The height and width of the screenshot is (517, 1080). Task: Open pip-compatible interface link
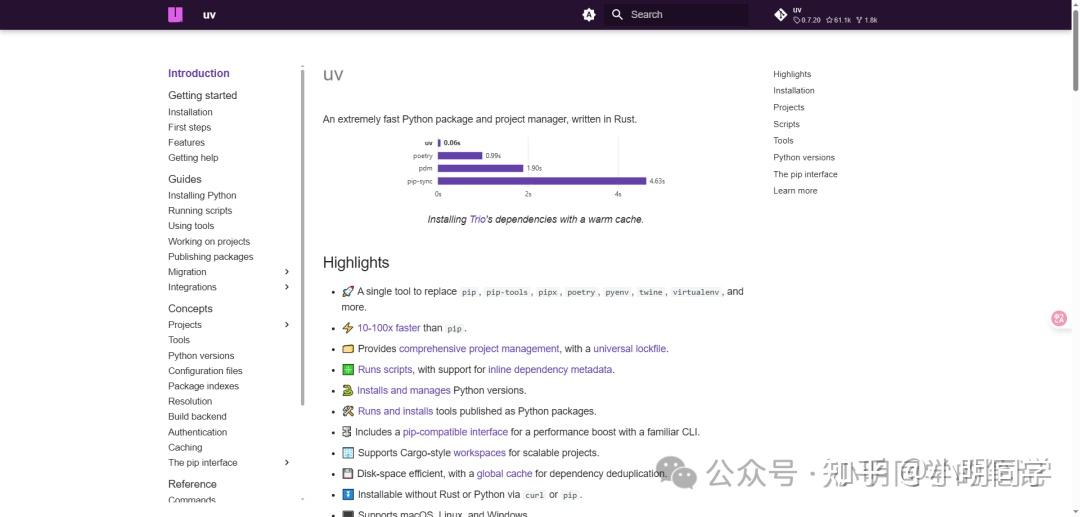(x=455, y=432)
